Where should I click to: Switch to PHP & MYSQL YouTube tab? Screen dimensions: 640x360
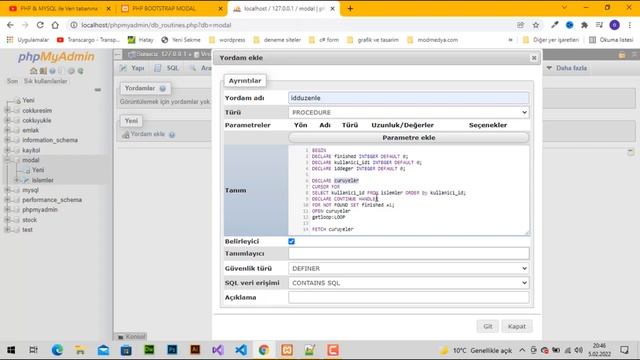[59, 9]
